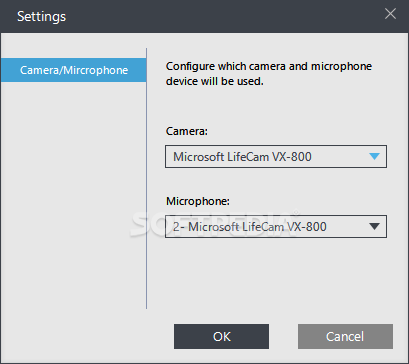Click the blank gap between OK and Cancel

283,336
